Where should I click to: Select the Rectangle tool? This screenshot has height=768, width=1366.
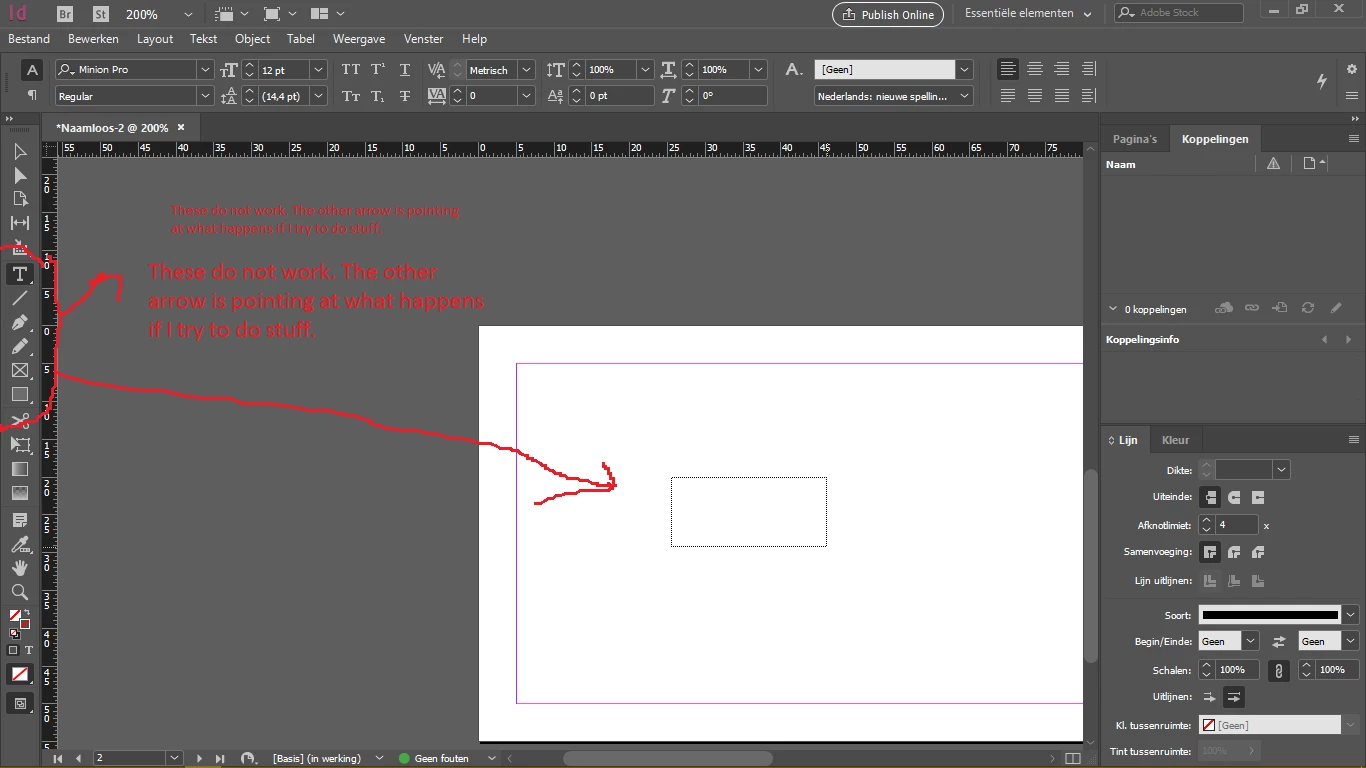[20, 394]
